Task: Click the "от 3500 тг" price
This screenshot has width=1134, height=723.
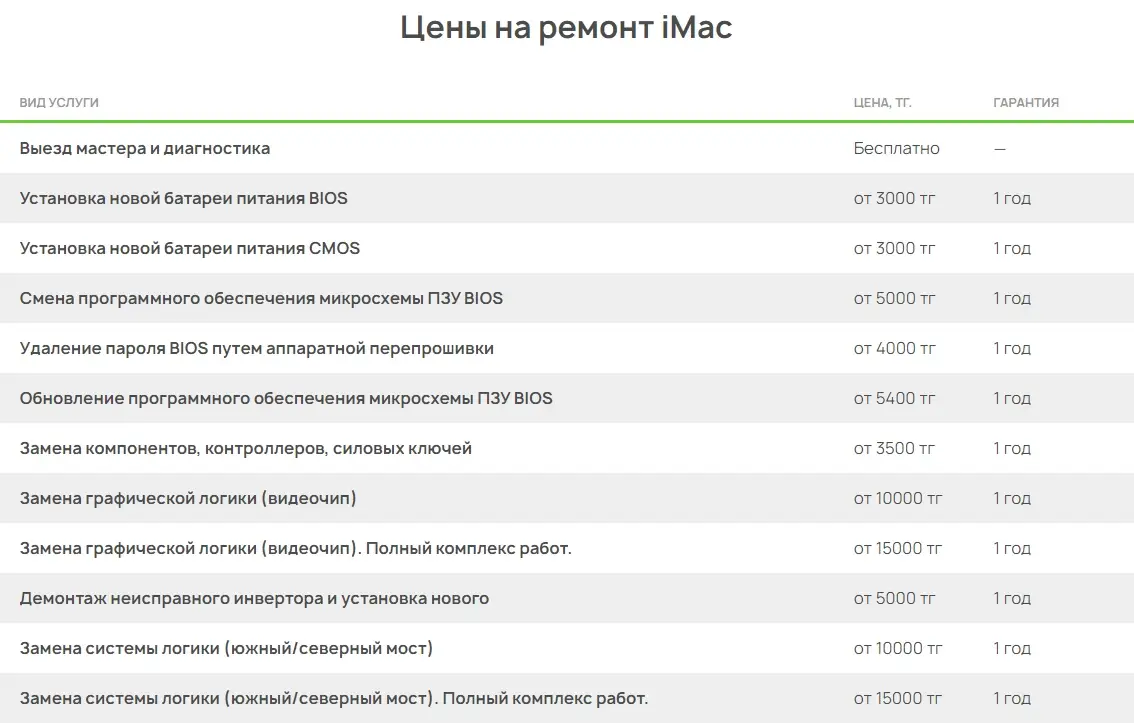Action: [894, 449]
